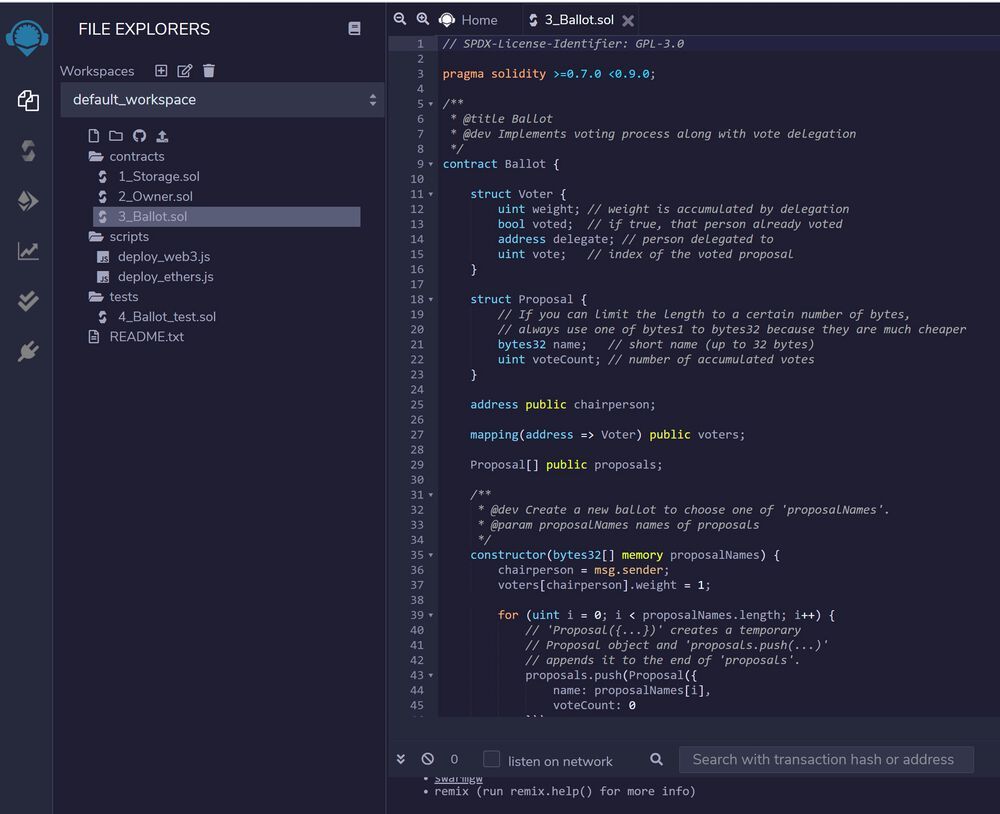This screenshot has height=814, width=1000.
Task: Delete the workspace via the trash icon
Action: (211, 71)
